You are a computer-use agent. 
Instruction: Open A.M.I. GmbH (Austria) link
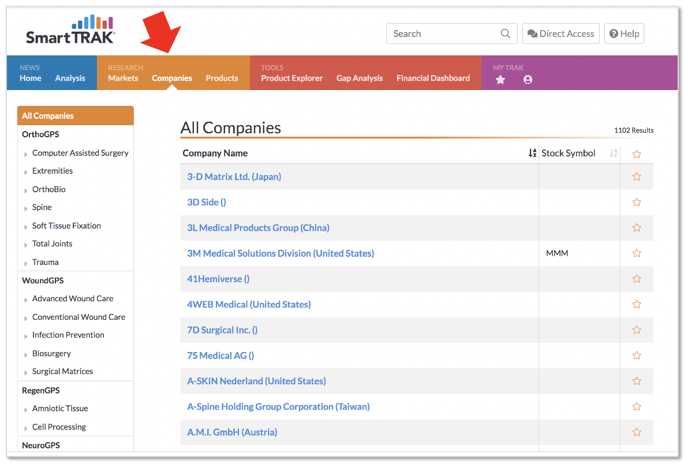[x=232, y=432]
